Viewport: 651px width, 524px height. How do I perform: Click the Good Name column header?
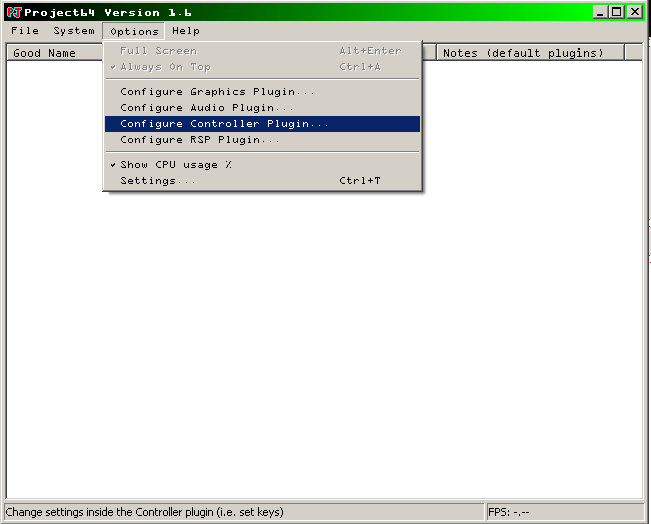pos(55,53)
